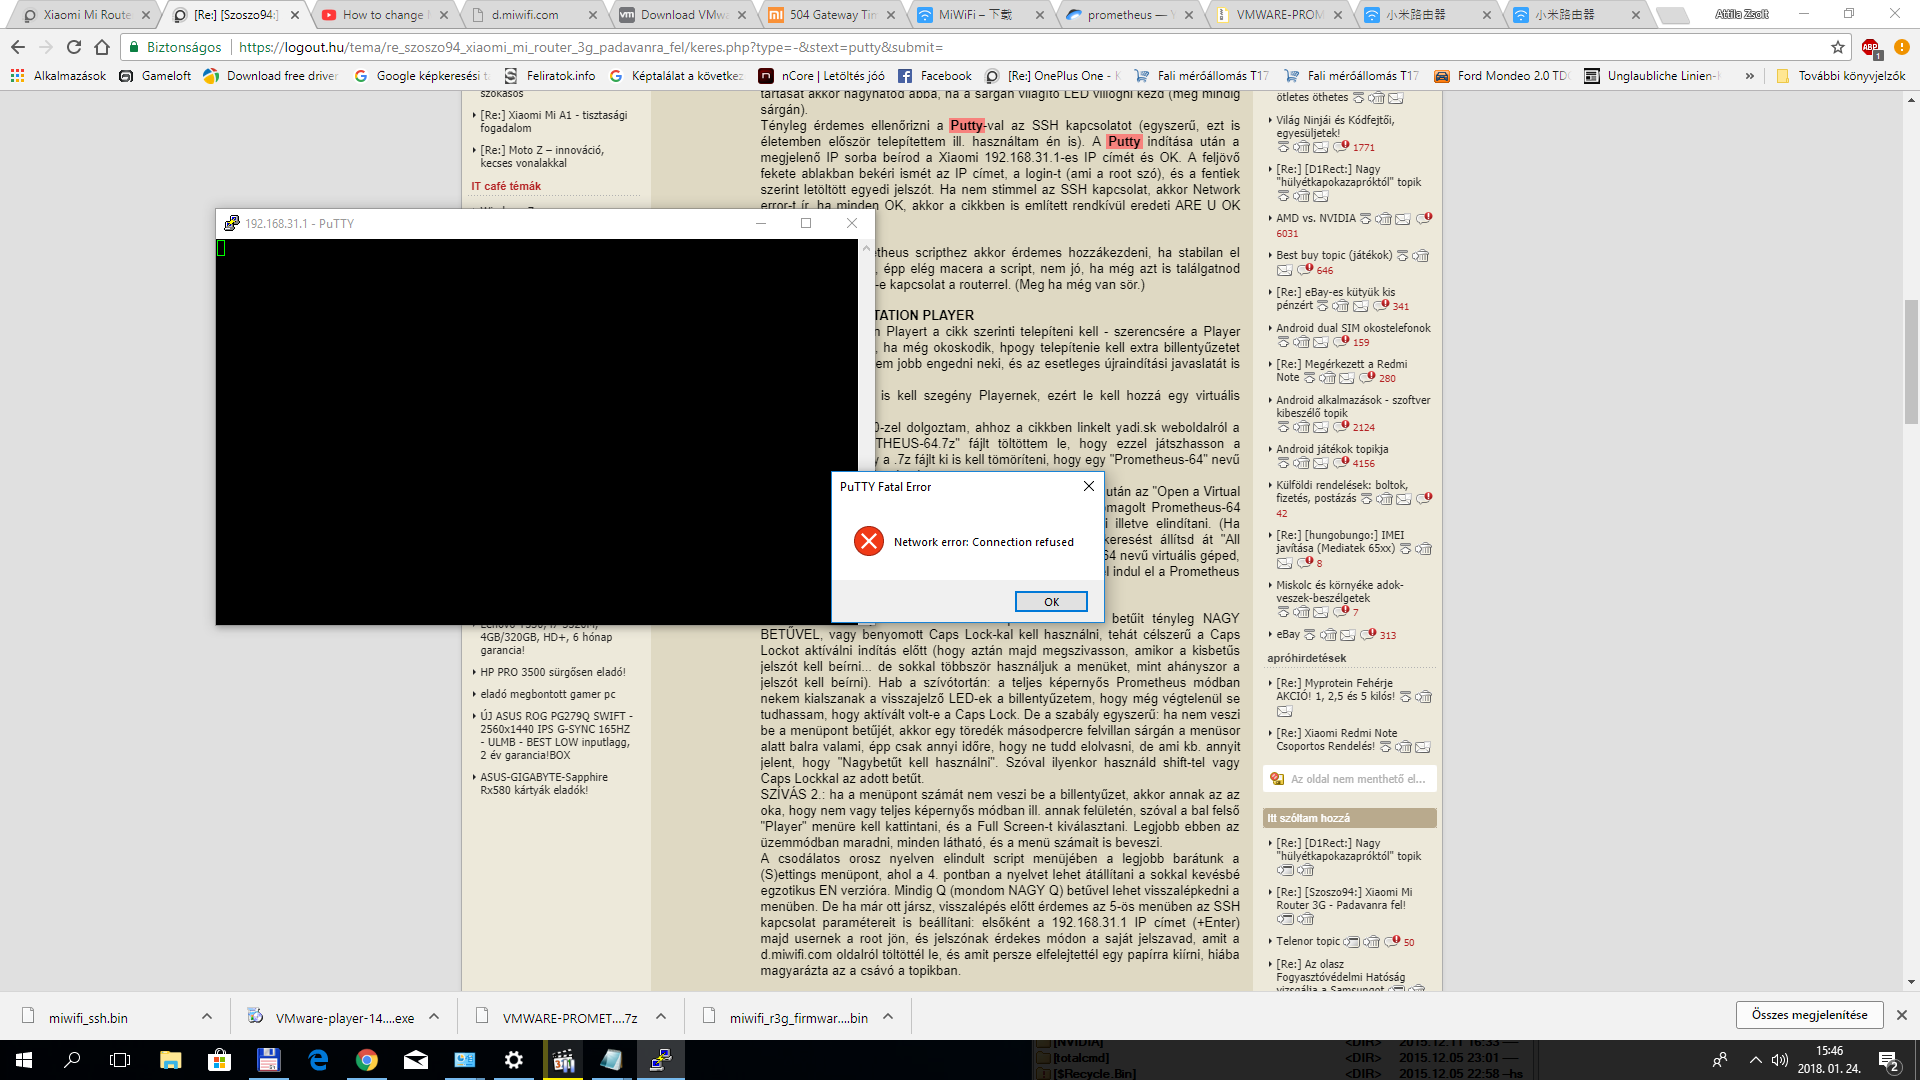Open Xiaomi Mi A1 tisztasági fogadalom link

(x=553, y=121)
